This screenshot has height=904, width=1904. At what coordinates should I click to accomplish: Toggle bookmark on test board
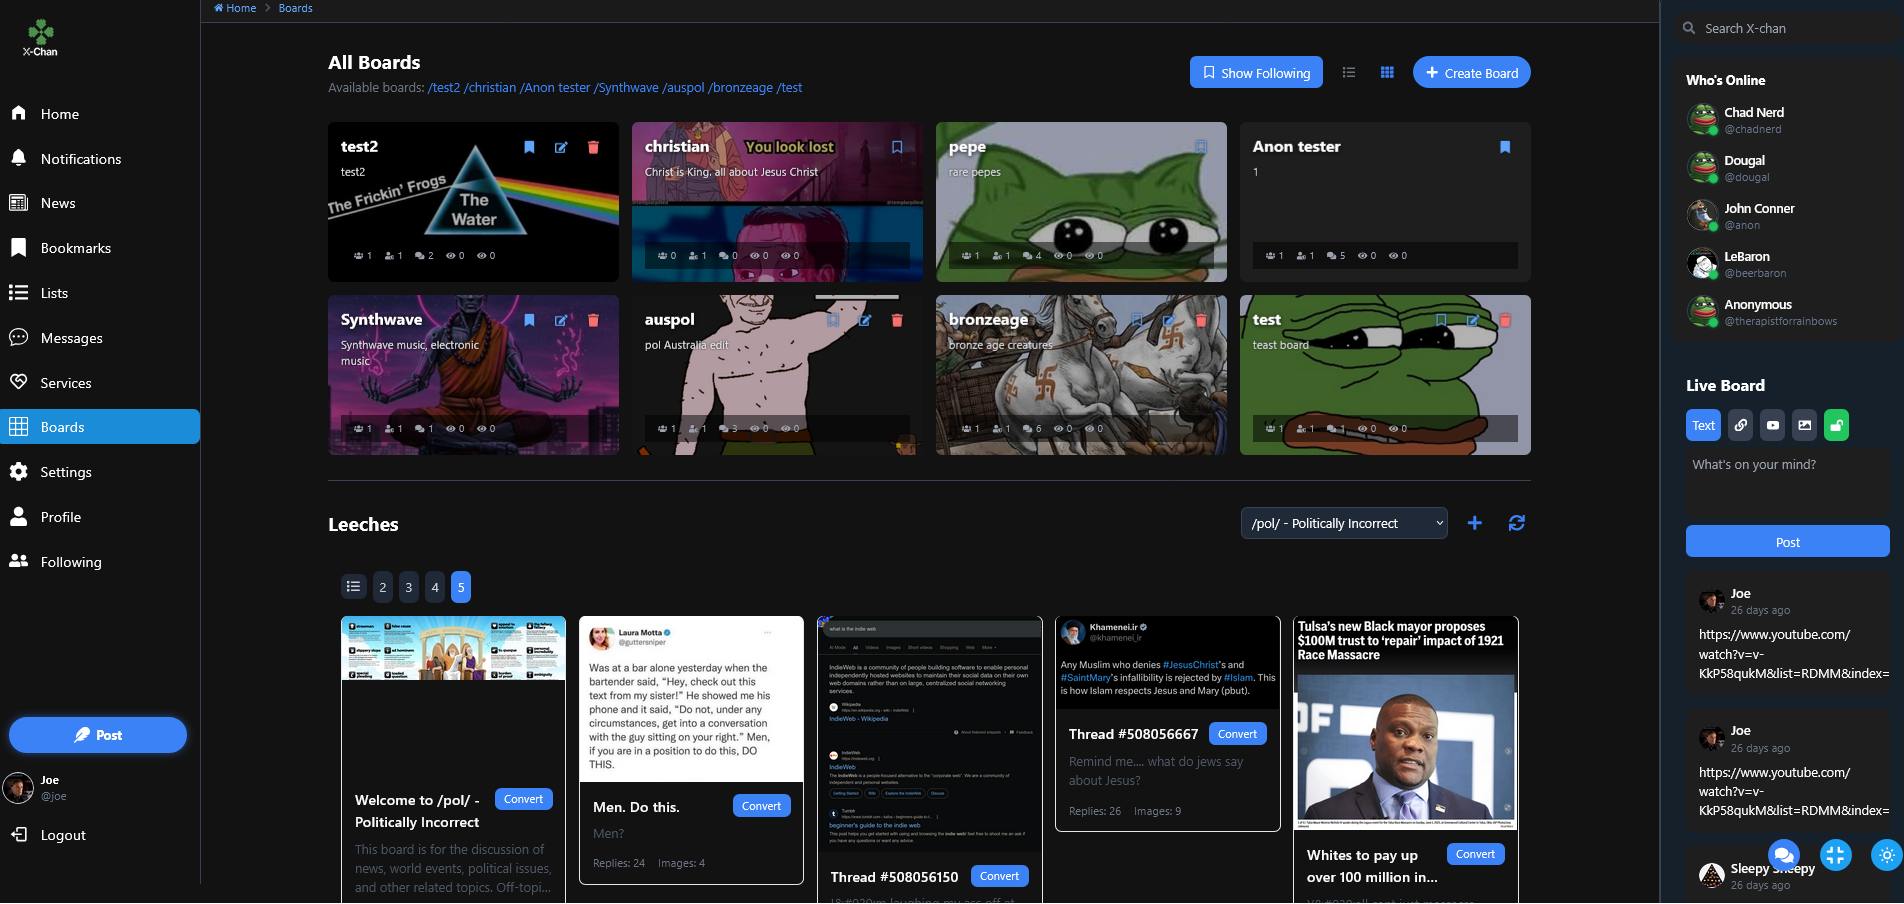(x=1441, y=320)
